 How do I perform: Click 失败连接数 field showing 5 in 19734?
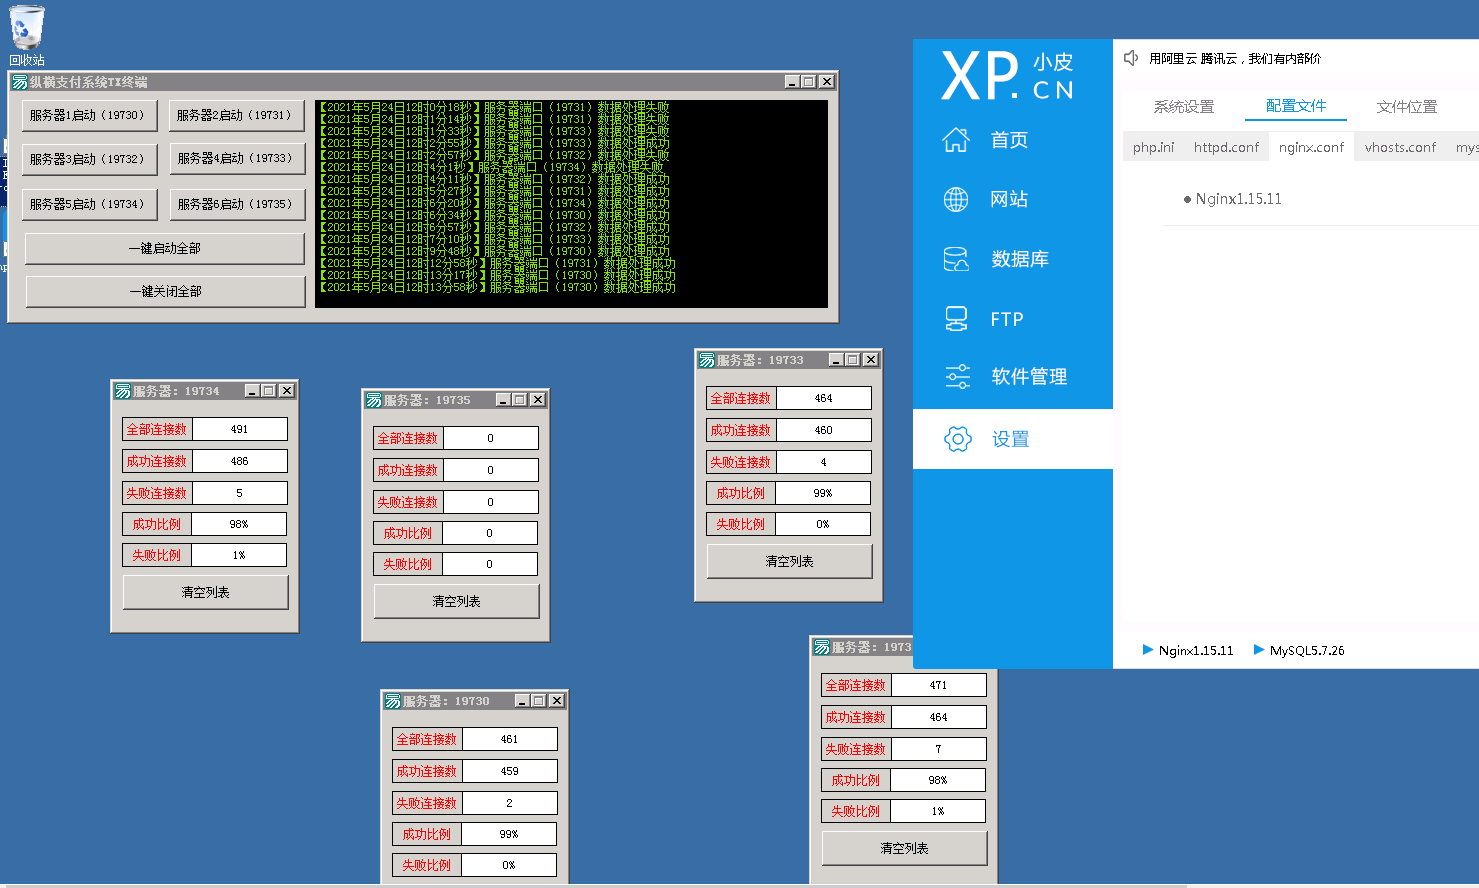239,493
